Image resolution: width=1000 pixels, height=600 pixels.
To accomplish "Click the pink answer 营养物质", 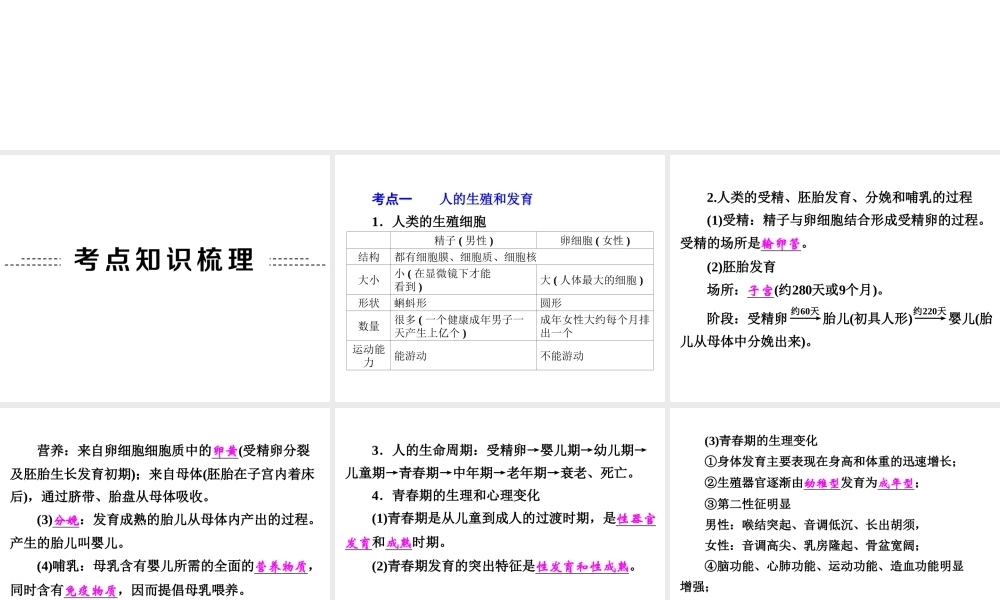I will (x=281, y=566).
